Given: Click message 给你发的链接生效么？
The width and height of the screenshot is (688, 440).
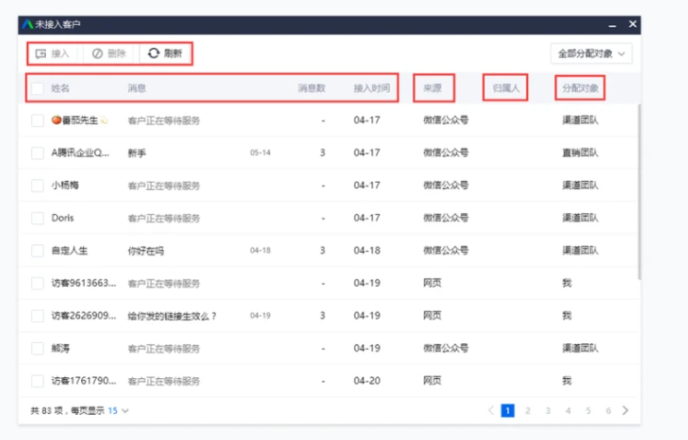Looking at the screenshot, I should coord(172,316).
